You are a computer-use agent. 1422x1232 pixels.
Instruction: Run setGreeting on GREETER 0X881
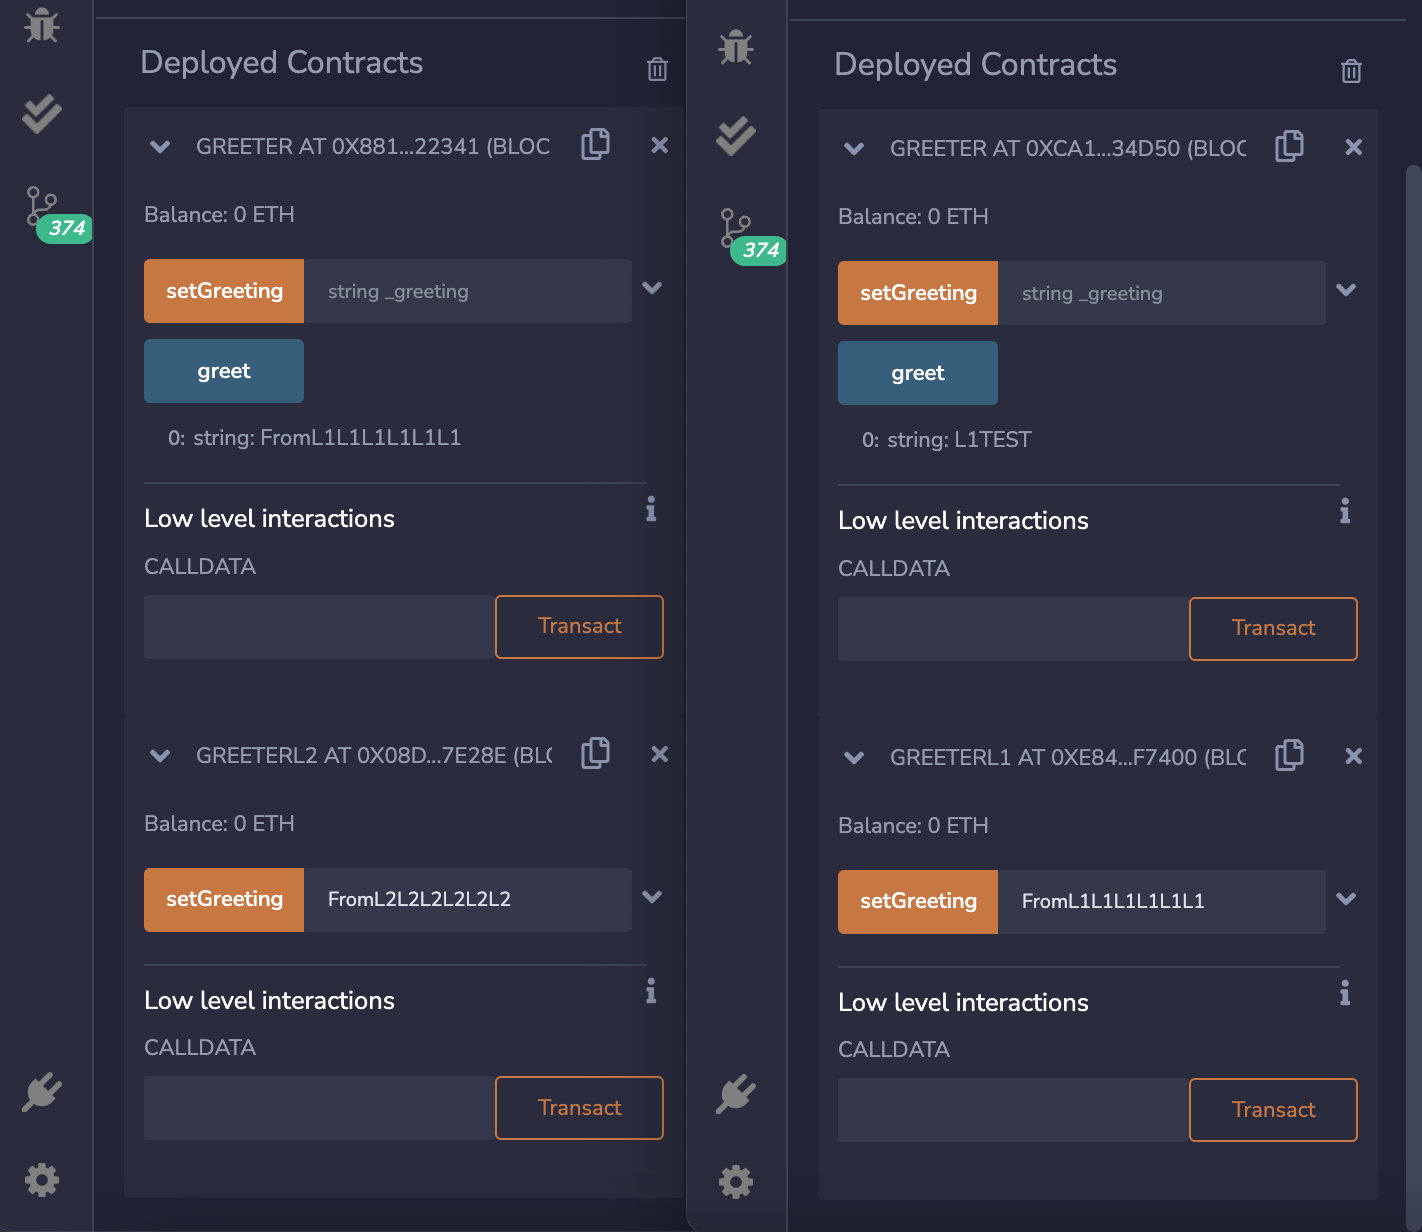224,291
